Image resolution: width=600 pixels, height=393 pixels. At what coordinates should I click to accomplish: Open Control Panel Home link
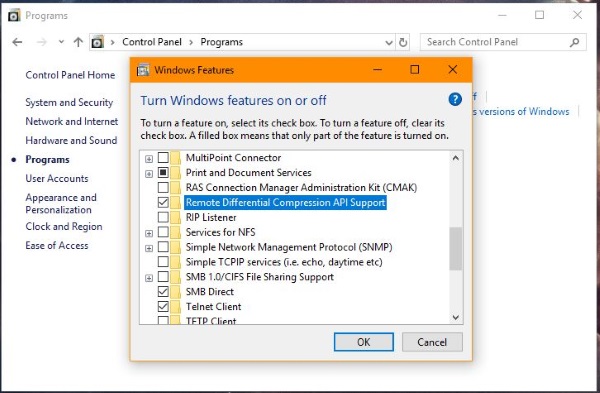point(70,75)
